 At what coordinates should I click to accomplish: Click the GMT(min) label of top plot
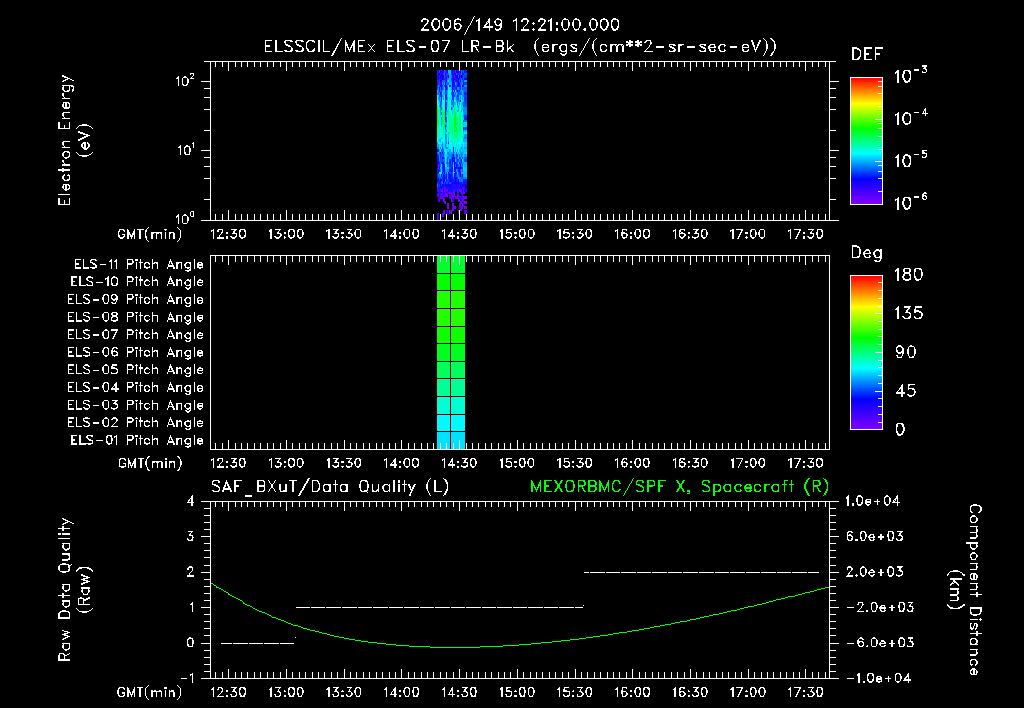[x=149, y=234]
